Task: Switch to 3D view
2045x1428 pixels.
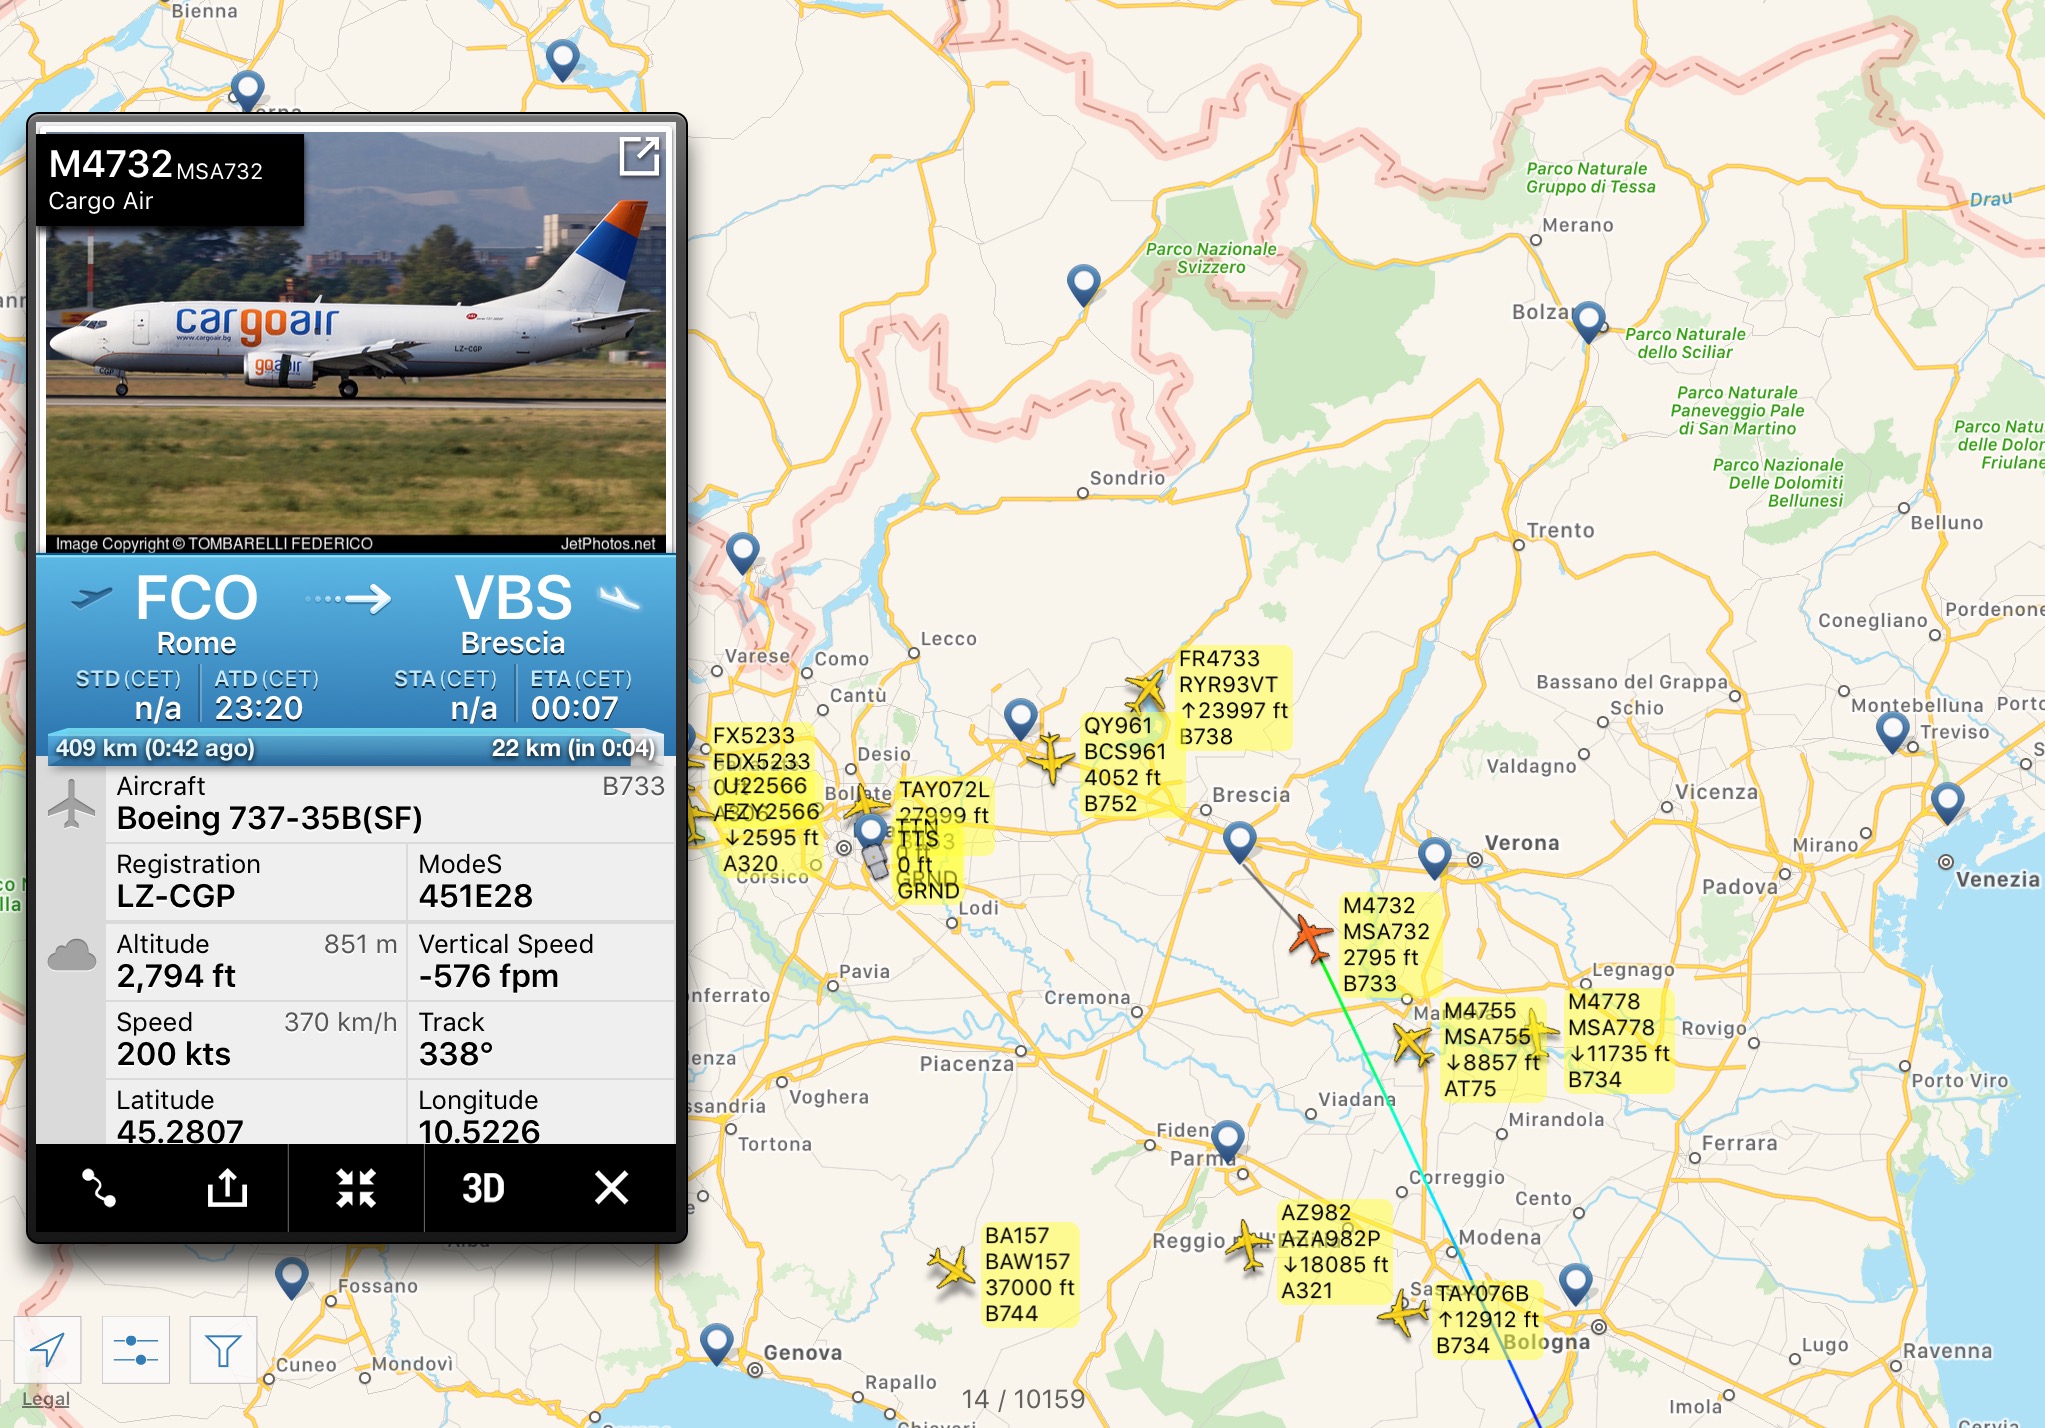Action: [x=483, y=1188]
